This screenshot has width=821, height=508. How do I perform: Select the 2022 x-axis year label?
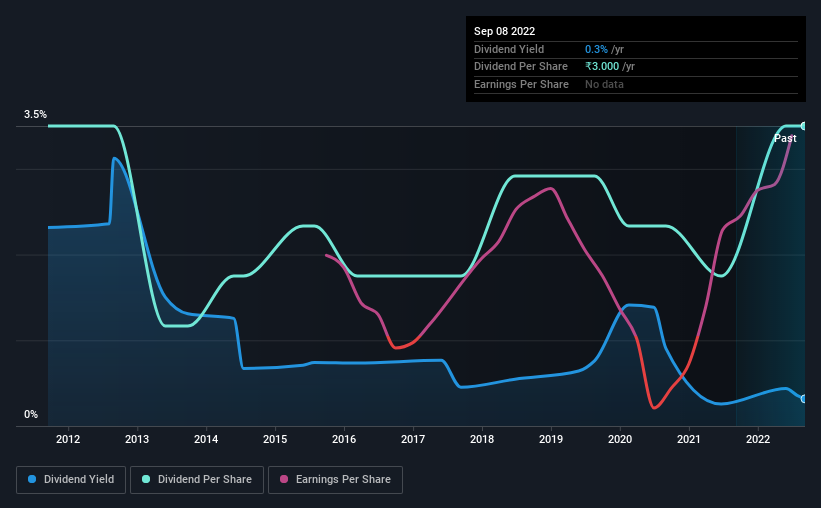click(758, 439)
